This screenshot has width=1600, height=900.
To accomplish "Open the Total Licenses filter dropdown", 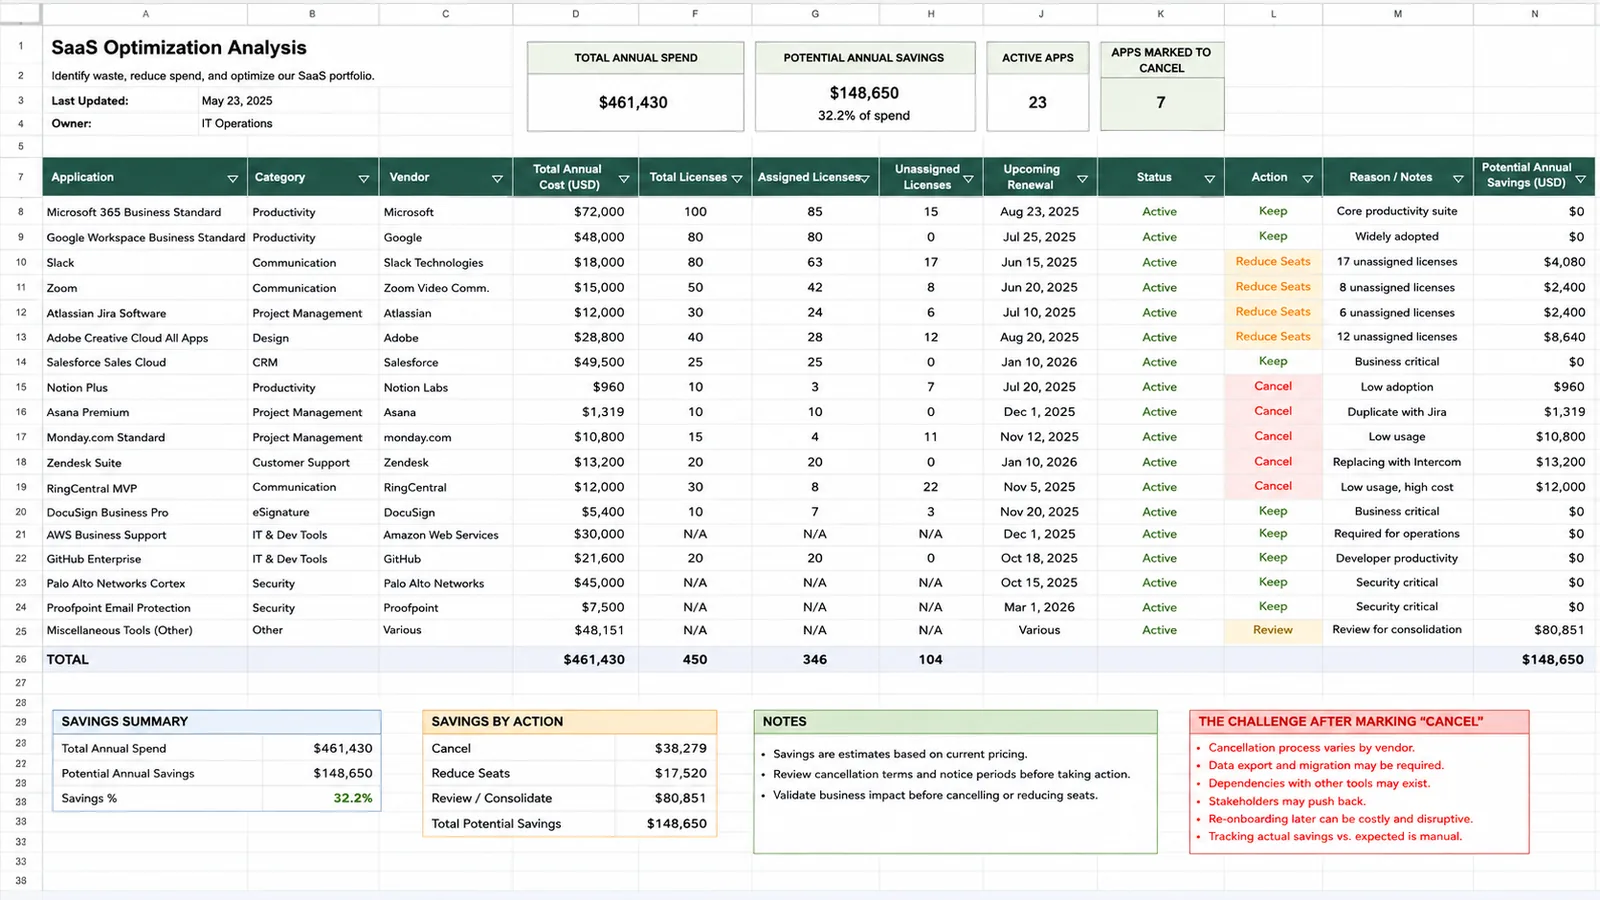I will pos(737,179).
